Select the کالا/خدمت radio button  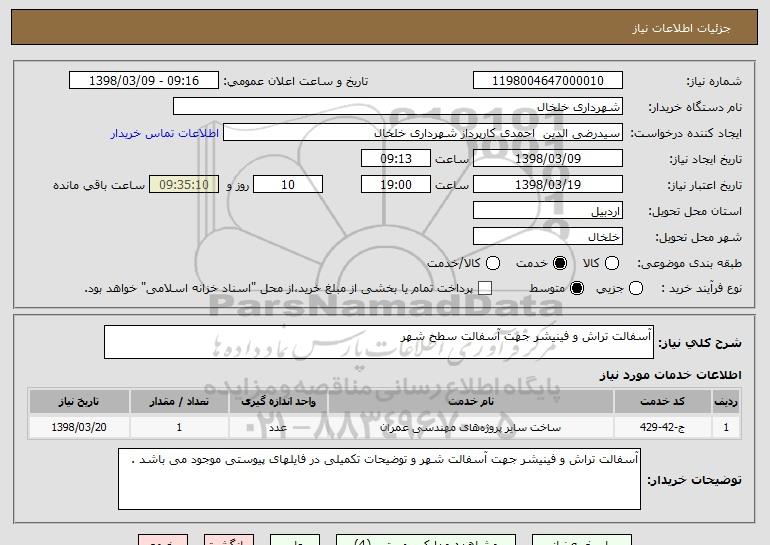click(493, 263)
